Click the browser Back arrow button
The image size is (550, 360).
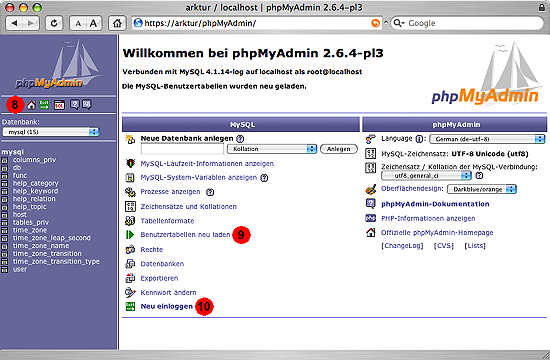(x=14, y=23)
